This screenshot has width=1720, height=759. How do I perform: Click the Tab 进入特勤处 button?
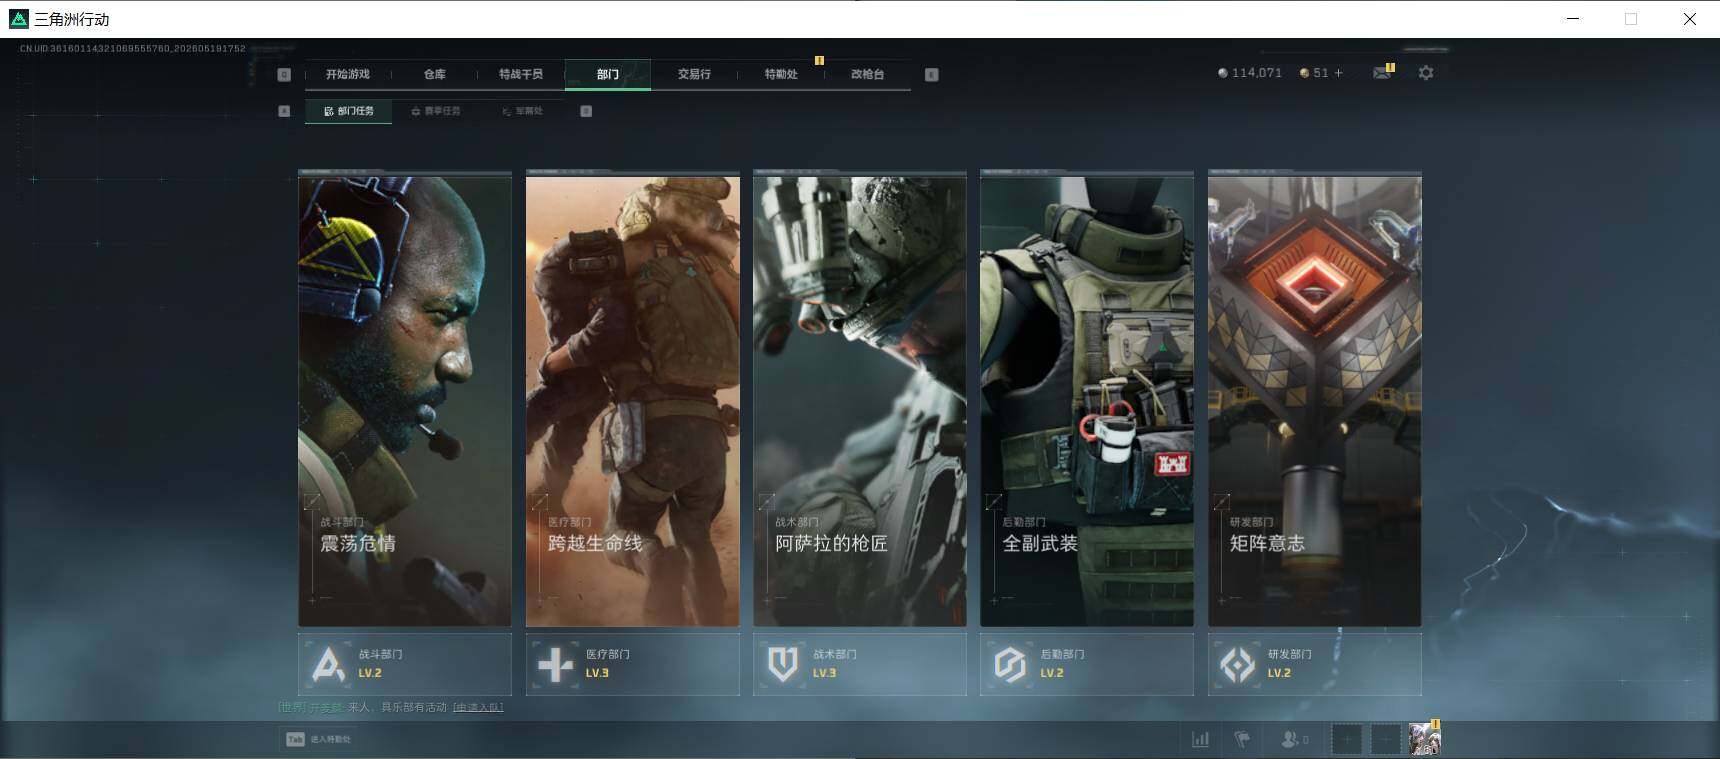click(x=319, y=739)
